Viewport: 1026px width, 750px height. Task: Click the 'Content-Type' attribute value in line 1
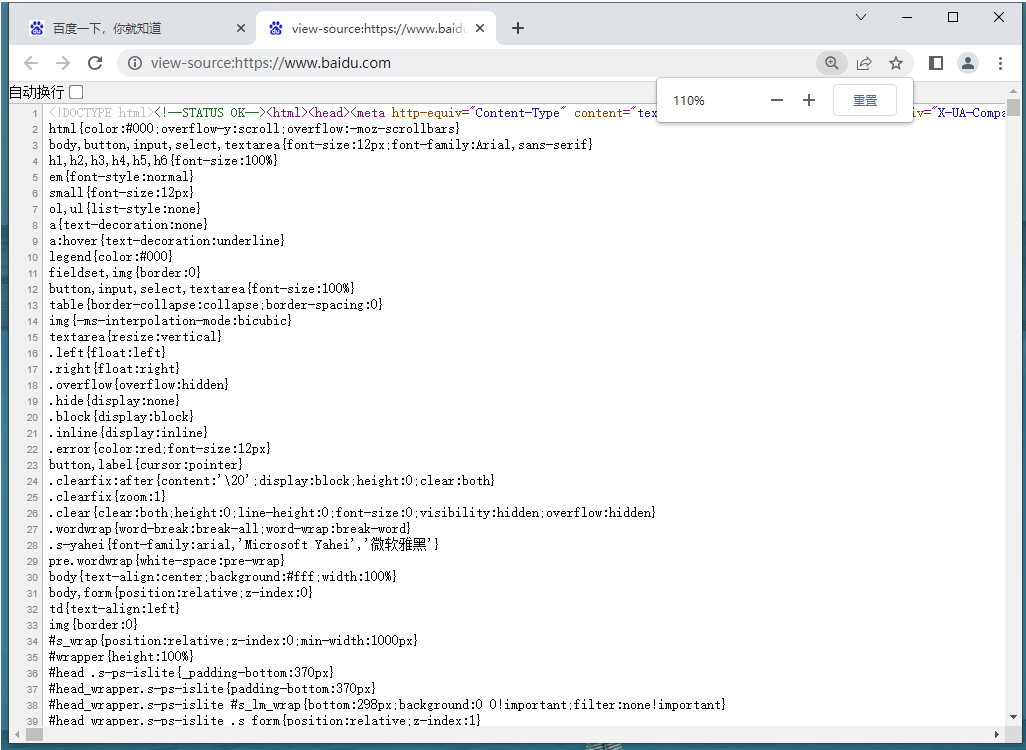[x=518, y=113]
